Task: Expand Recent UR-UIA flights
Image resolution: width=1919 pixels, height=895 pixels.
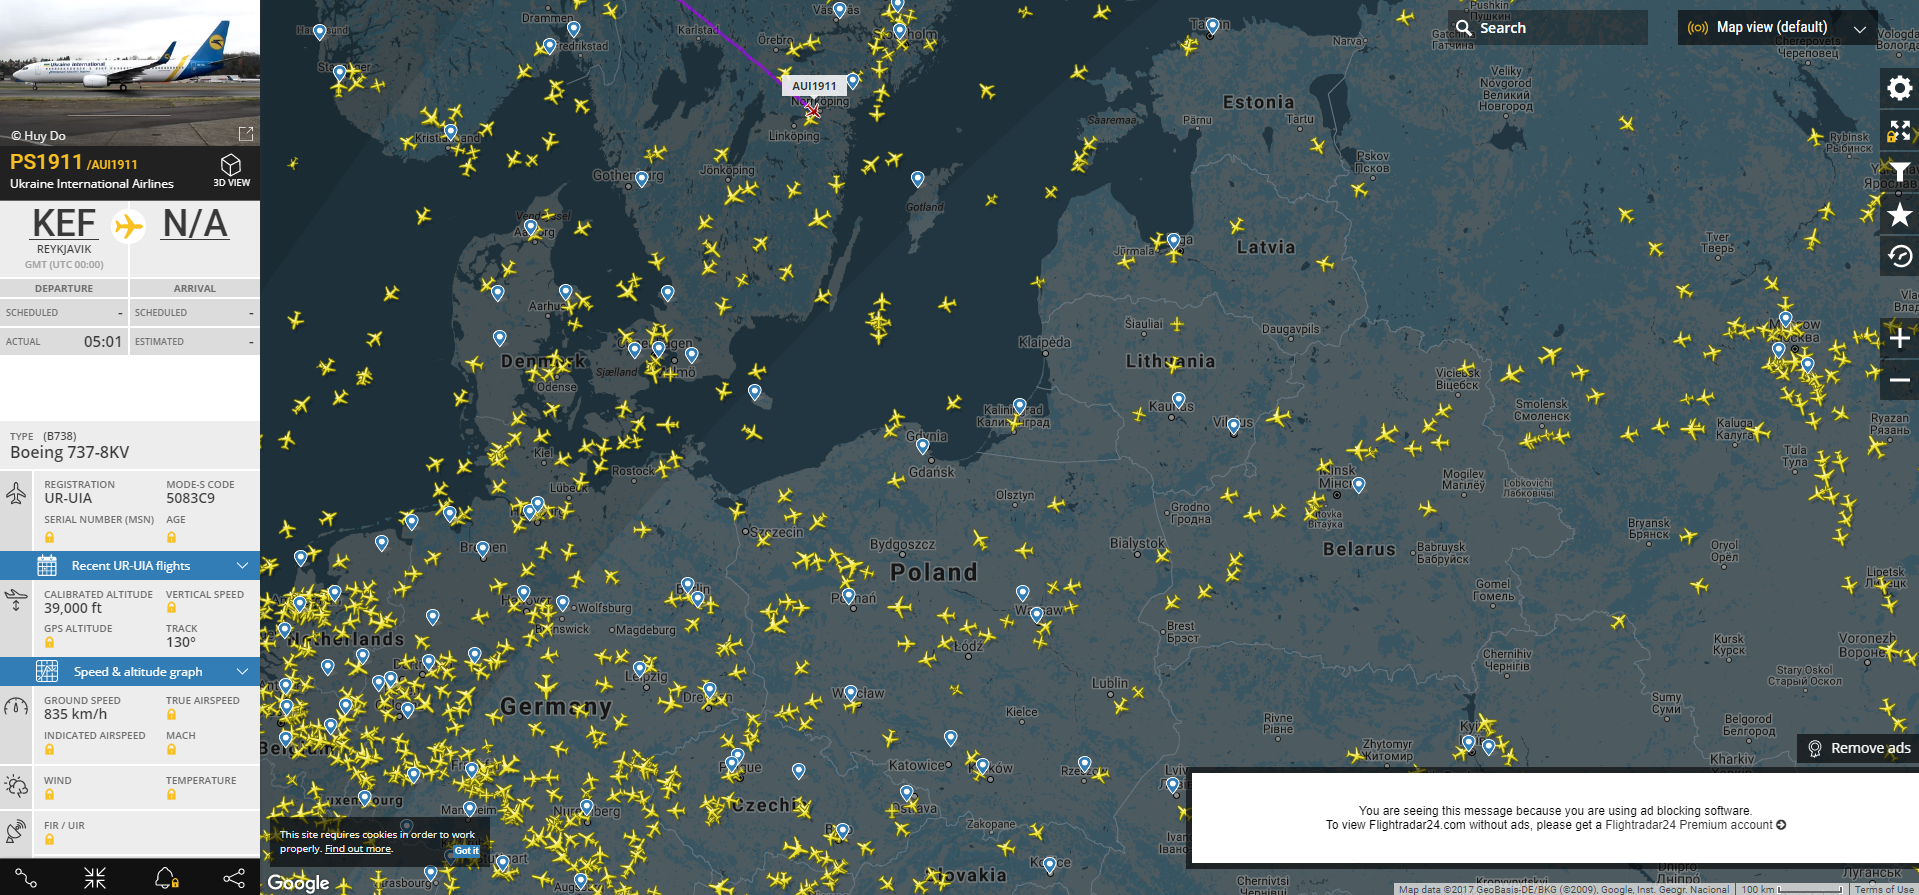Action: click(x=130, y=566)
